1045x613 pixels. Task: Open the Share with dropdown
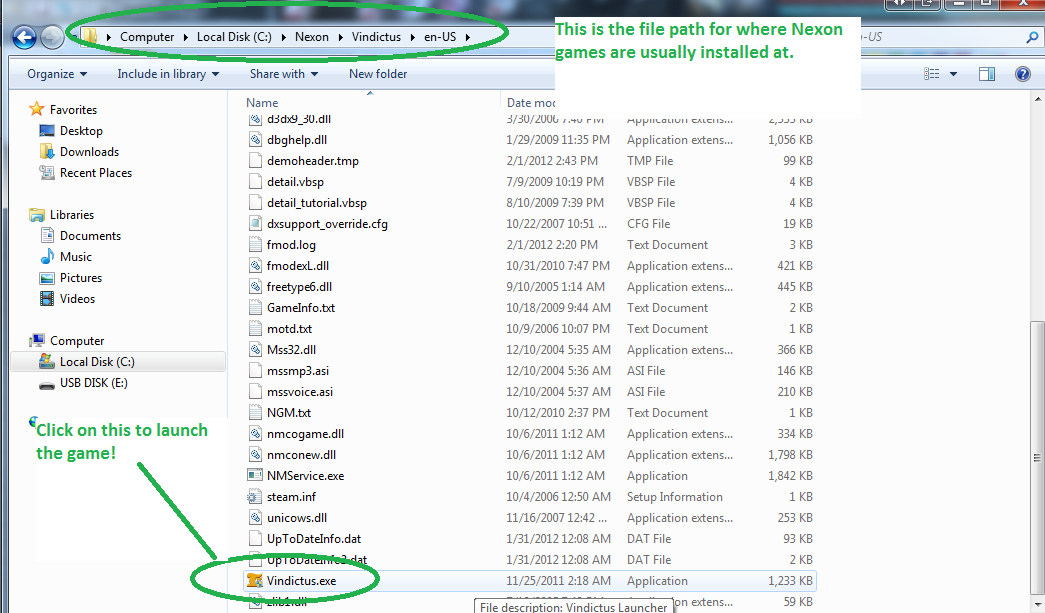click(284, 74)
